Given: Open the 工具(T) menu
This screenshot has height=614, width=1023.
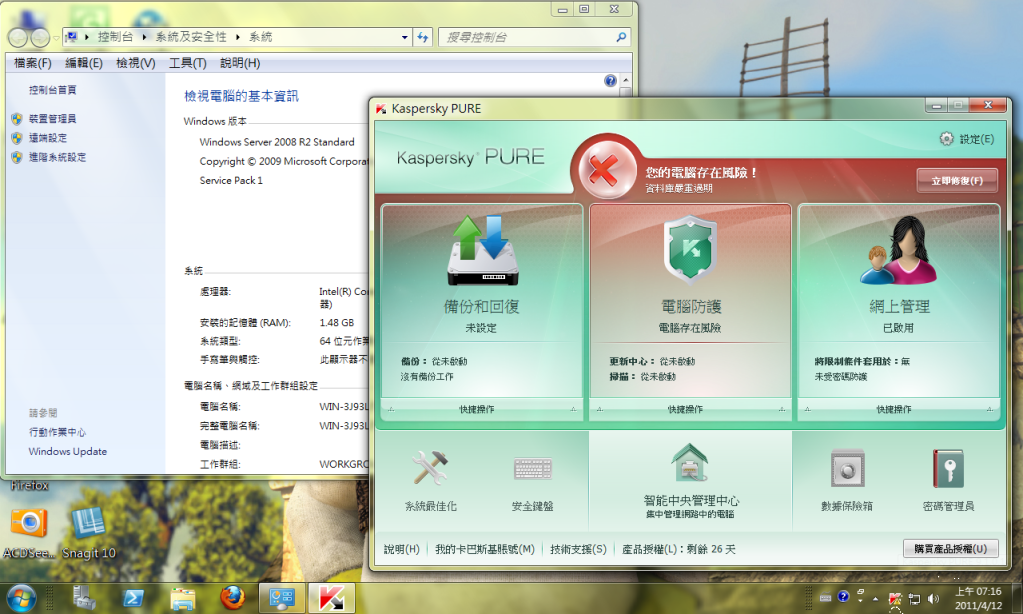Looking at the screenshot, I should [x=187, y=63].
